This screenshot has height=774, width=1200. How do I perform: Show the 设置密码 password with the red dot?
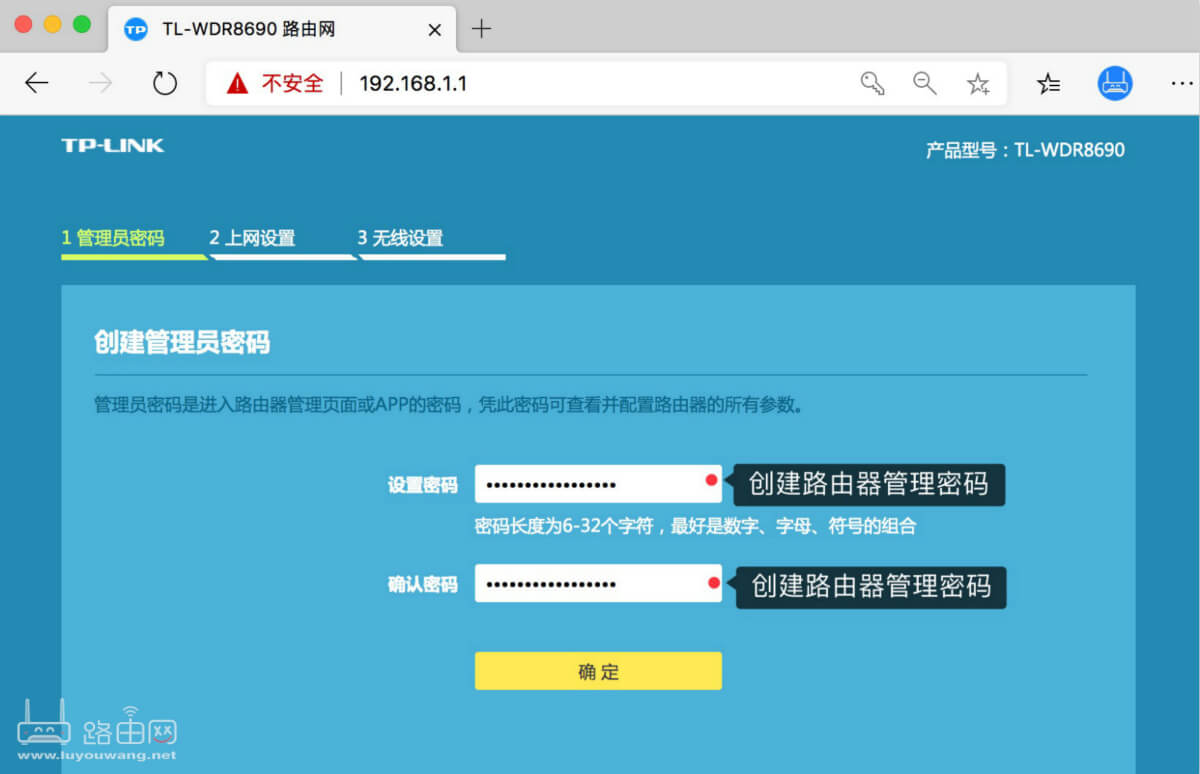[711, 482]
